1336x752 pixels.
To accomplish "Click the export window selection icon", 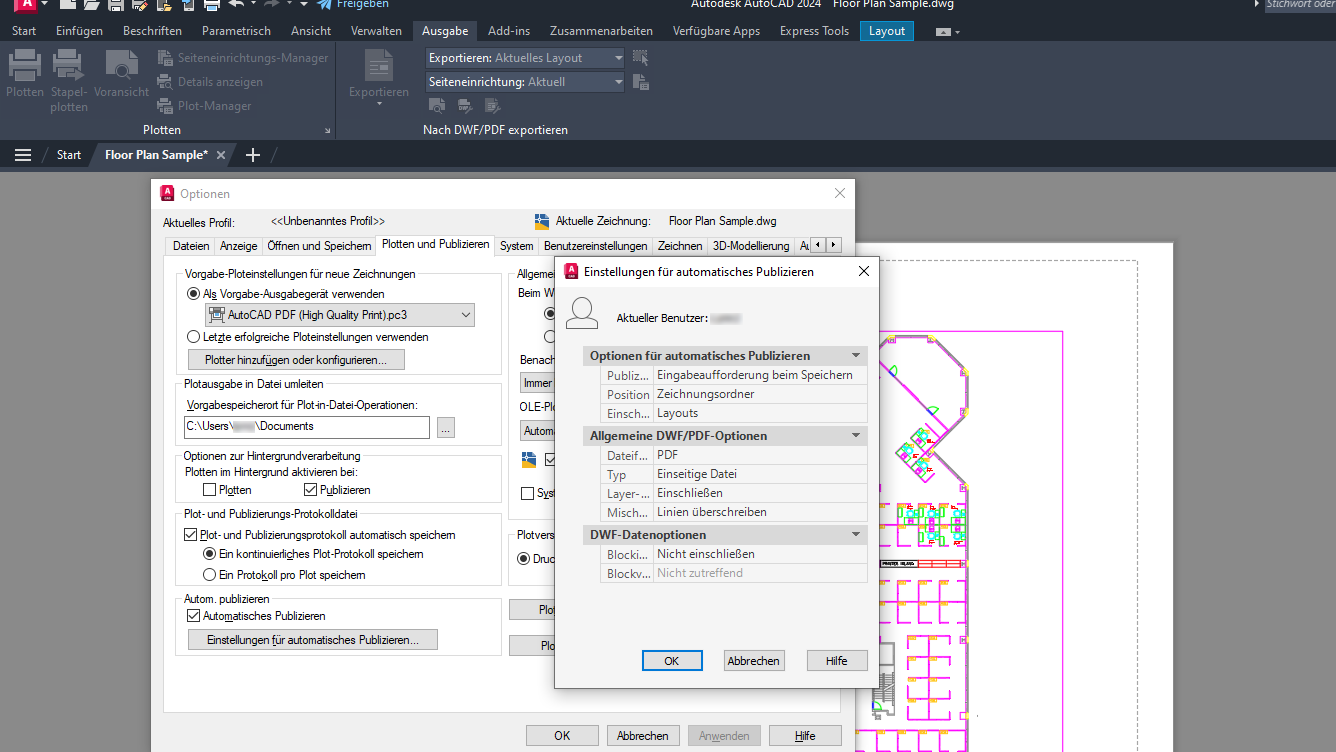I will tap(641, 58).
